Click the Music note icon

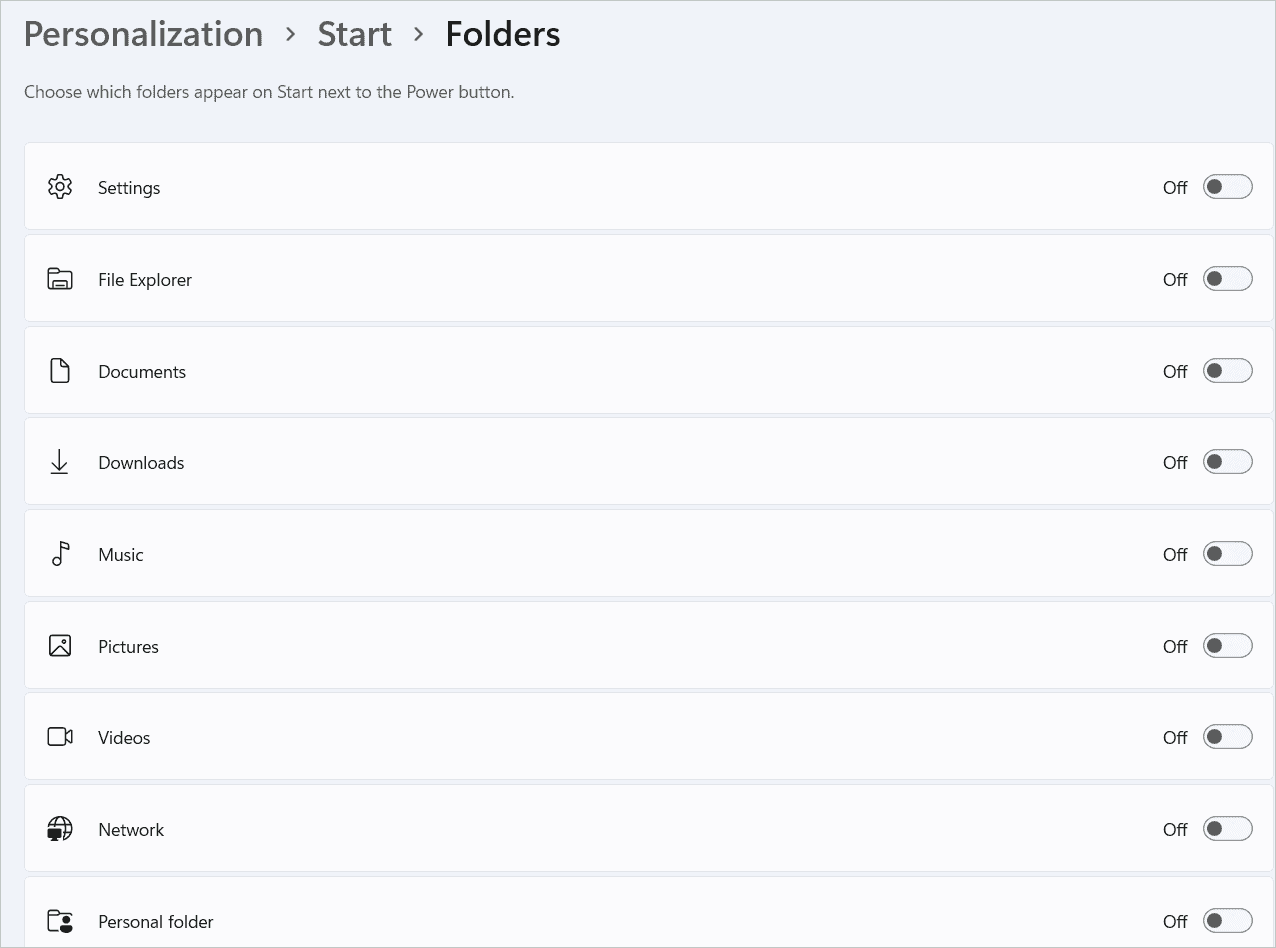(x=59, y=554)
